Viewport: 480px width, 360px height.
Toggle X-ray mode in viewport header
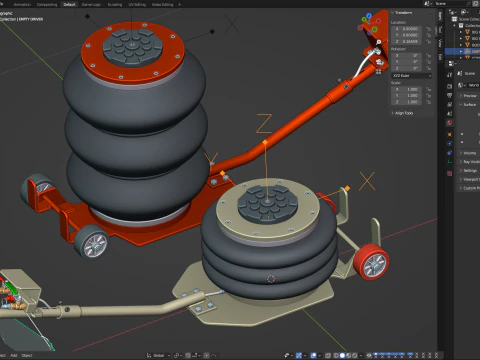point(328,355)
